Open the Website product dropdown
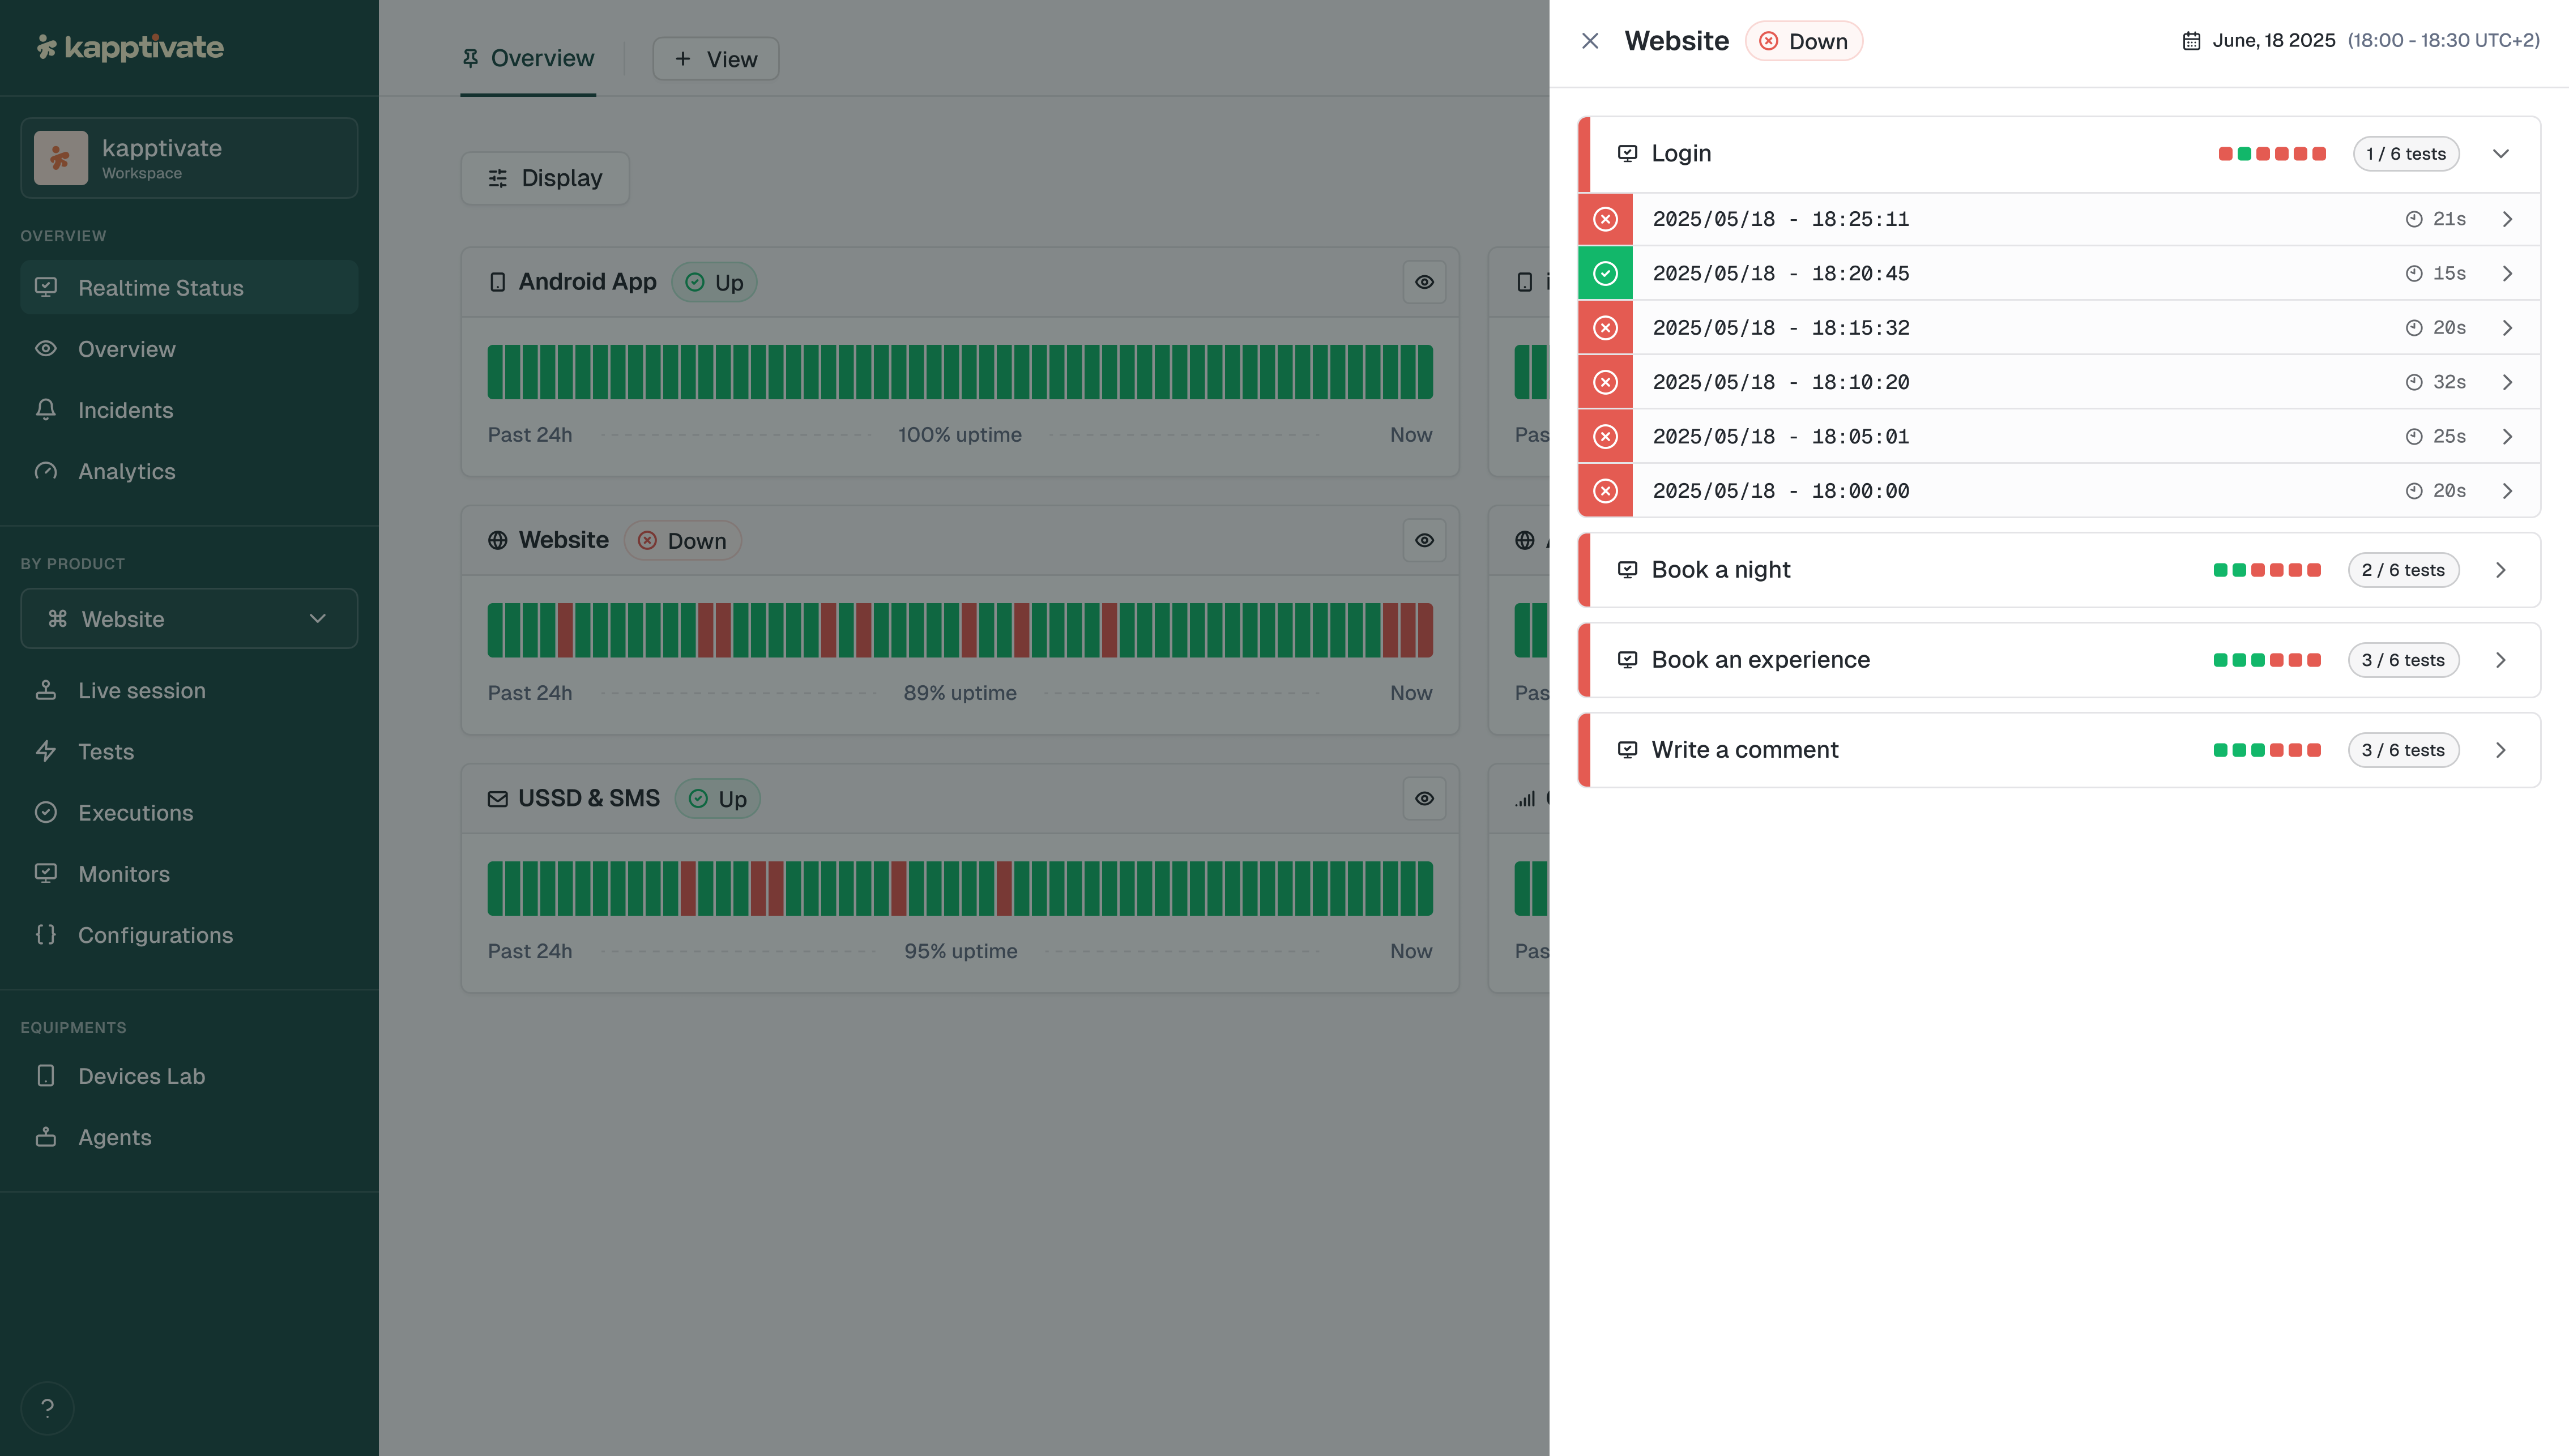Image resolution: width=2569 pixels, height=1456 pixels. (x=189, y=619)
